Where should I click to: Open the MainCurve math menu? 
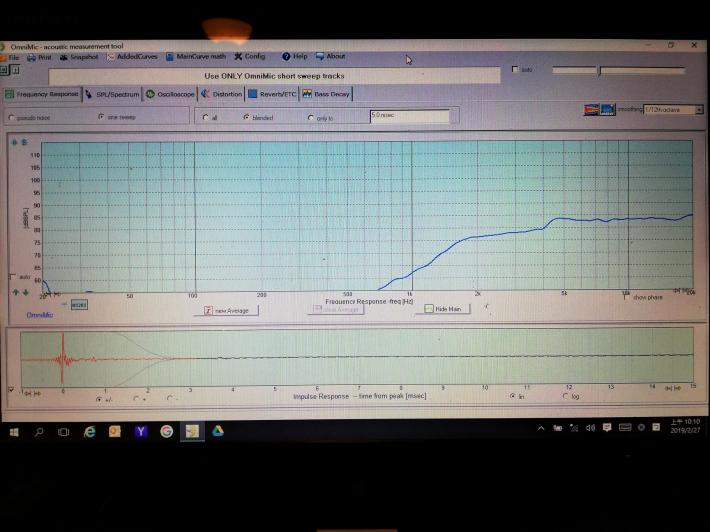tap(196, 57)
